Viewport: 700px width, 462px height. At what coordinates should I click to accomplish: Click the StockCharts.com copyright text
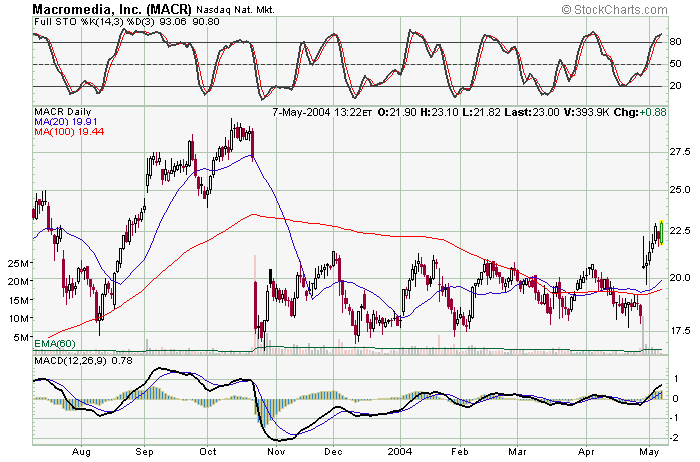point(614,9)
